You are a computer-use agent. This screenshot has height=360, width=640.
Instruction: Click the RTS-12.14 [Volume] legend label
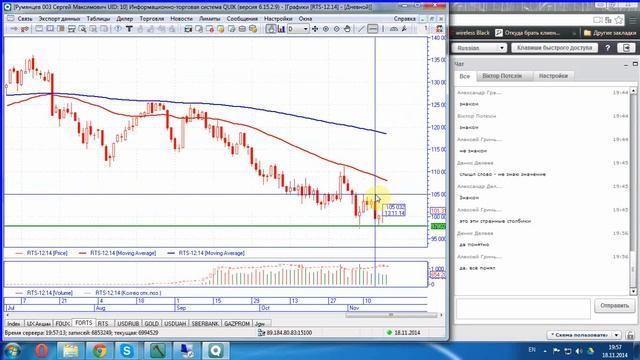(49, 293)
